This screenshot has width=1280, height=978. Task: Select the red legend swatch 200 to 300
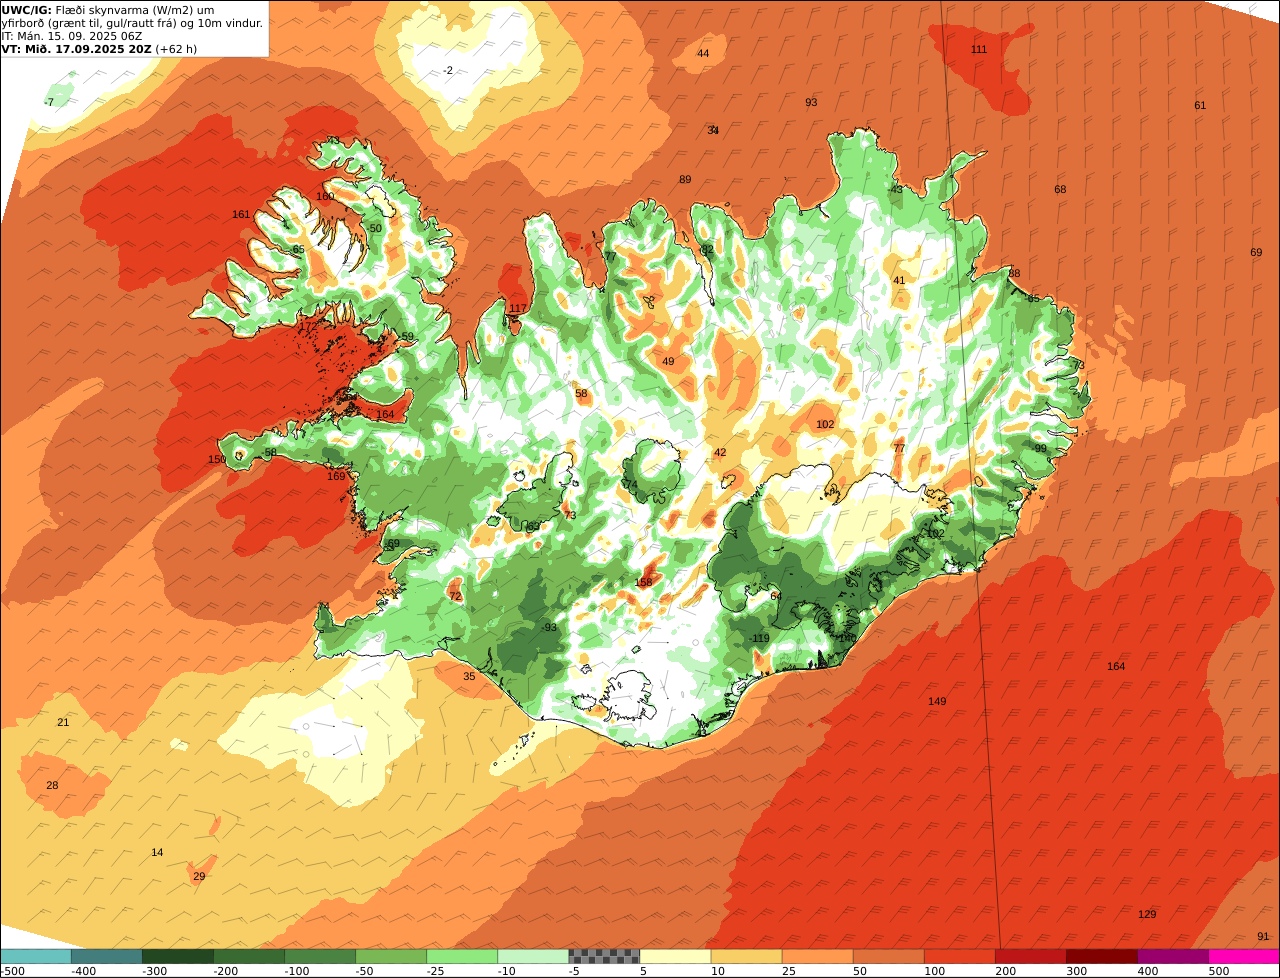[x=1031, y=957]
